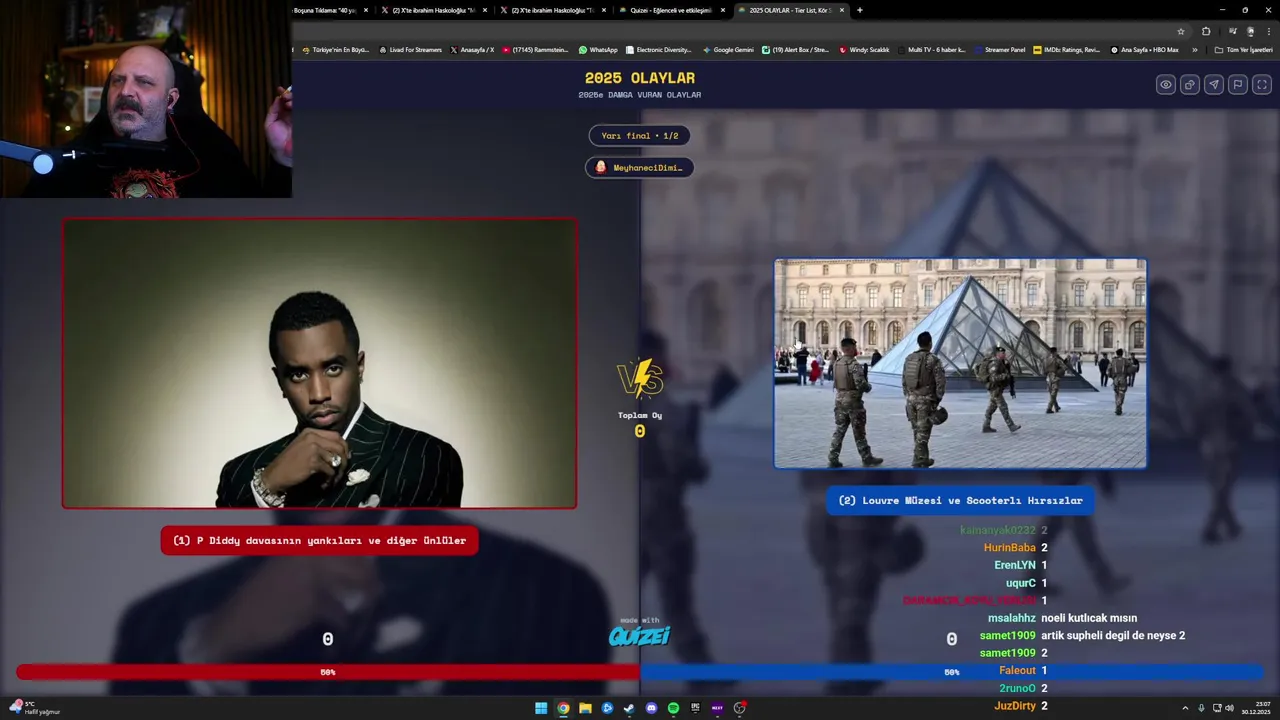Open the Anasayfa / X bookmark
The height and width of the screenshot is (720, 1280).
click(x=472, y=49)
